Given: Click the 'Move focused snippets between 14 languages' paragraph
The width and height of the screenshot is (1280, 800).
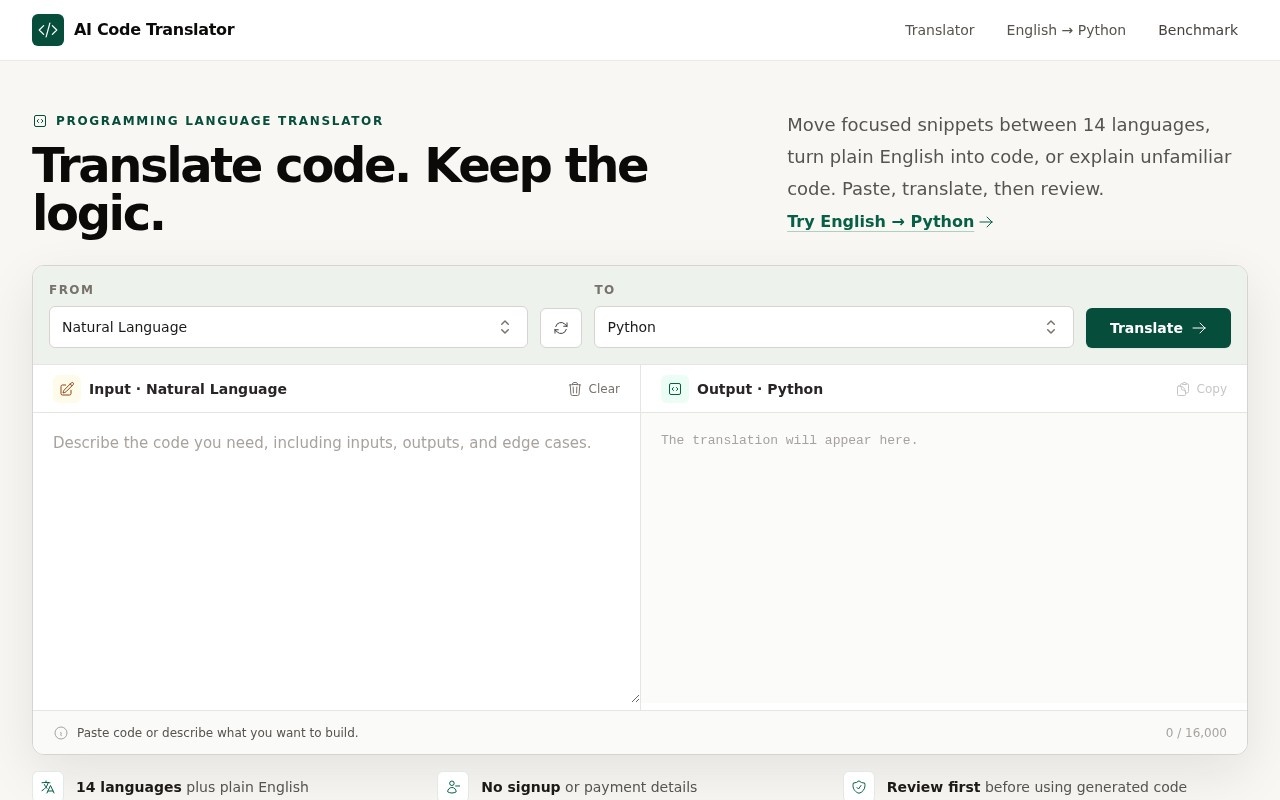Looking at the screenshot, I should 1009,157.
